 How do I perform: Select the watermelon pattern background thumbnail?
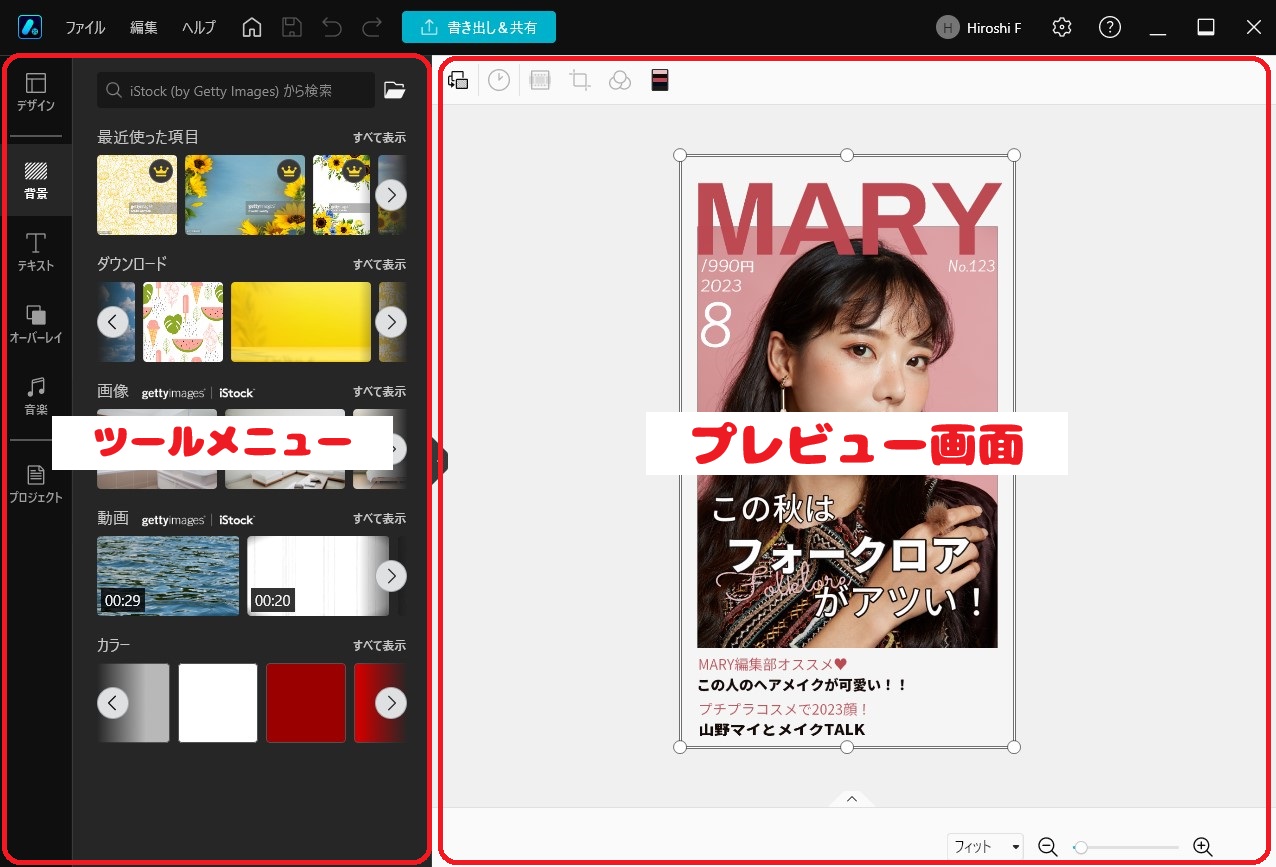pos(183,322)
